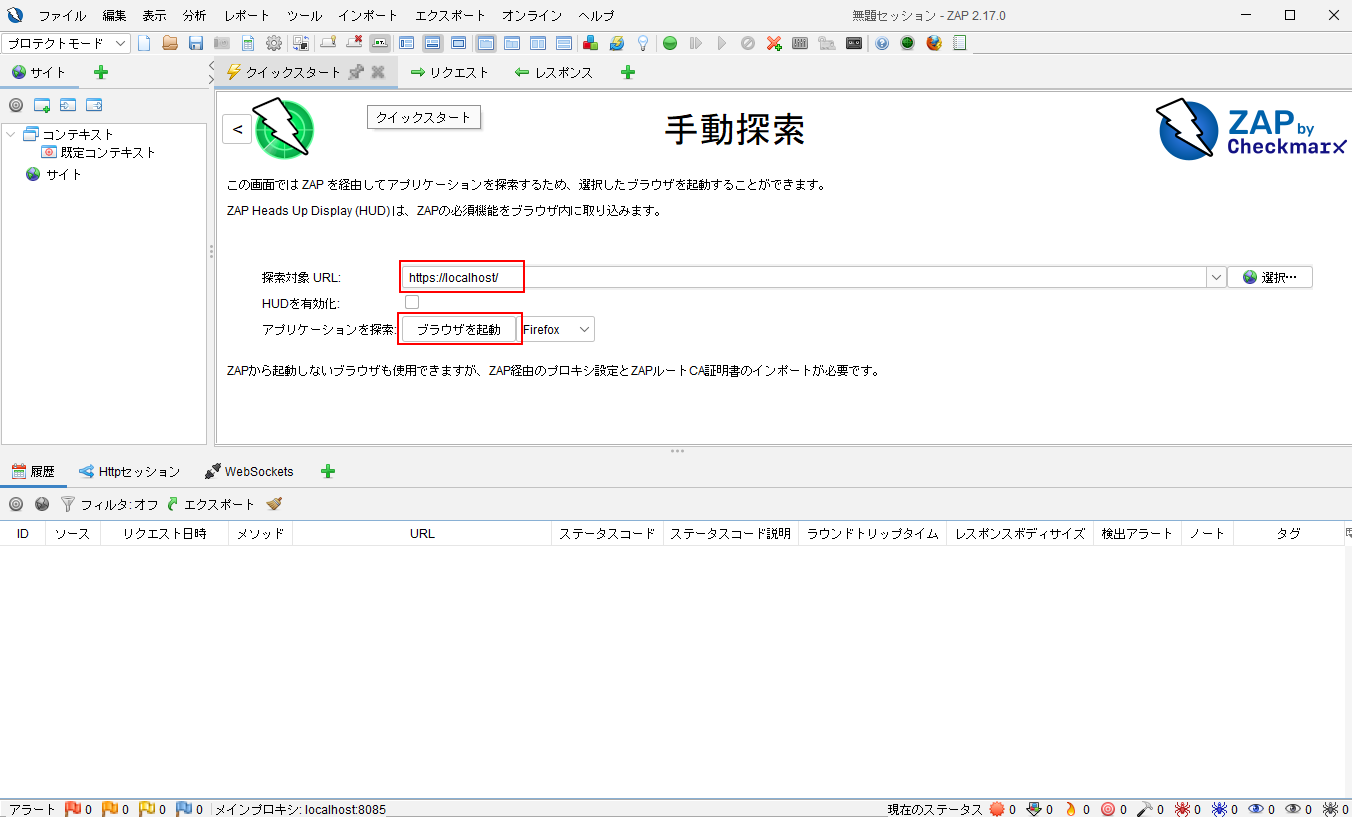The width and height of the screenshot is (1352, 818).
Task: Open the ファイル menu
Action: pos(62,16)
